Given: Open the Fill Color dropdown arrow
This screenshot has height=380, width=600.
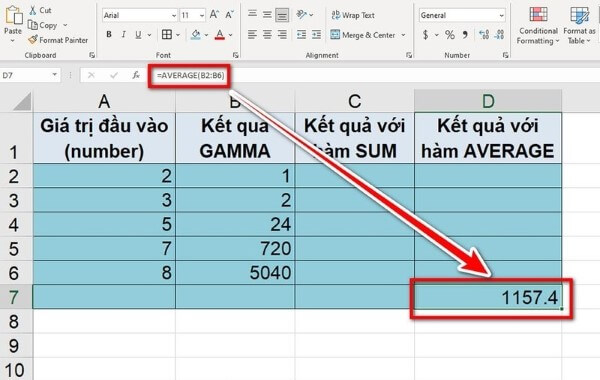Looking at the screenshot, I should pos(206,35).
